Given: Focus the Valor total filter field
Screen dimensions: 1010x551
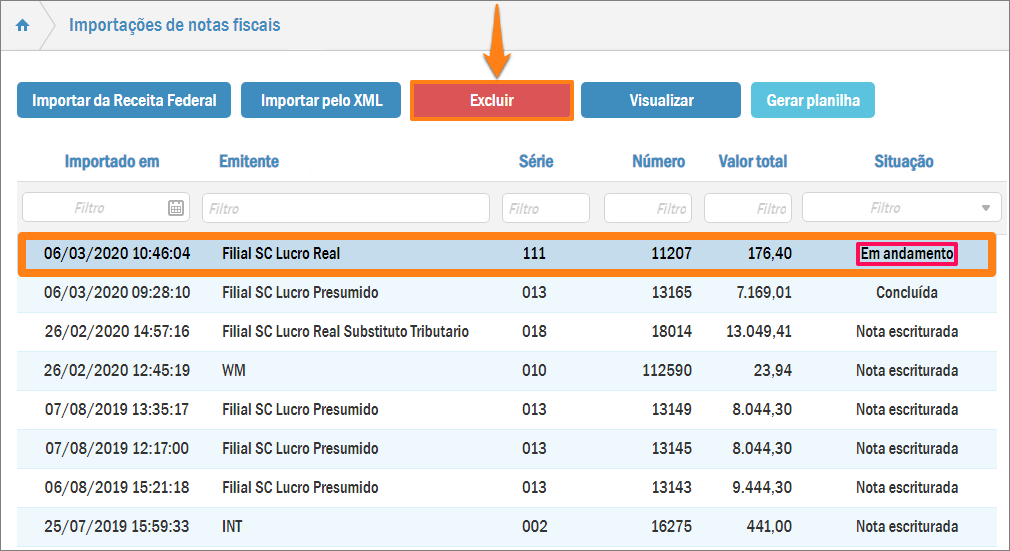Looking at the screenshot, I should tap(747, 208).
